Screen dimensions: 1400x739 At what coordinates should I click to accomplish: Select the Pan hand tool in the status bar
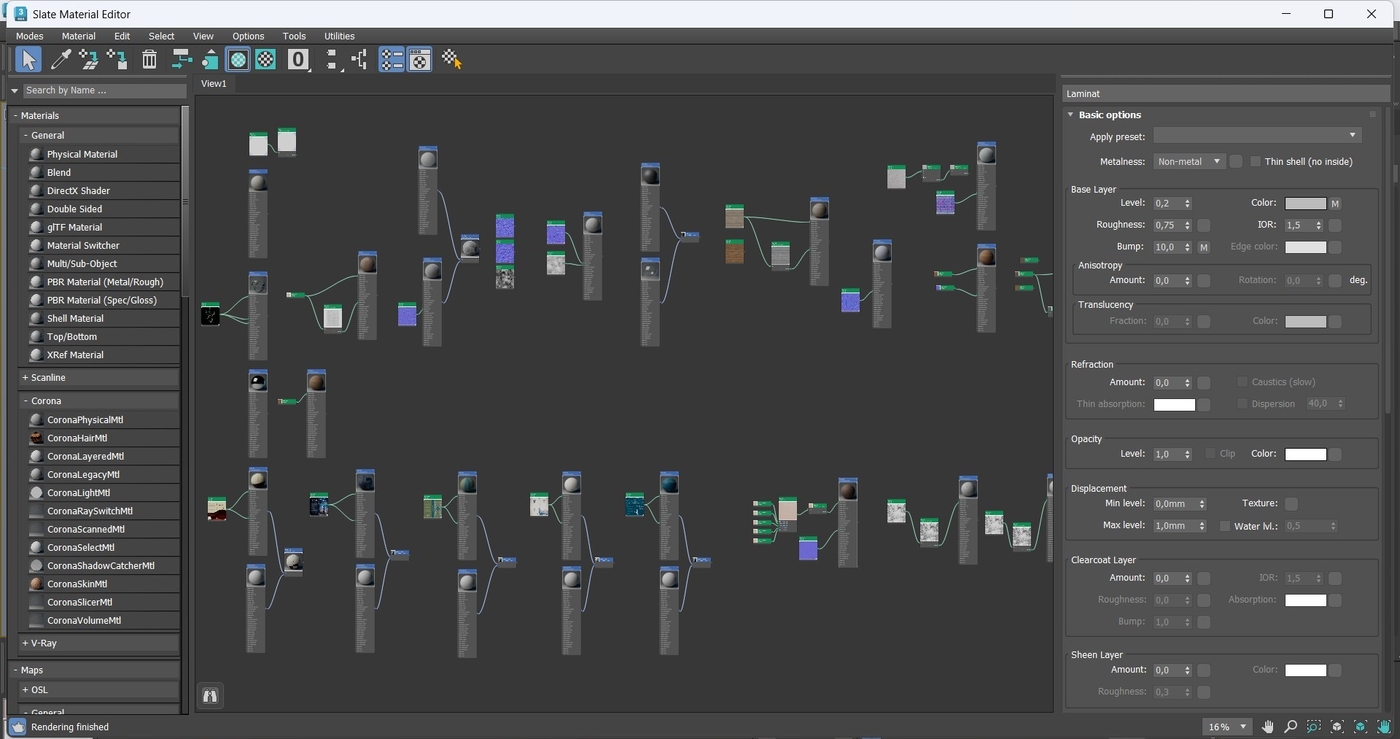click(x=1268, y=727)
